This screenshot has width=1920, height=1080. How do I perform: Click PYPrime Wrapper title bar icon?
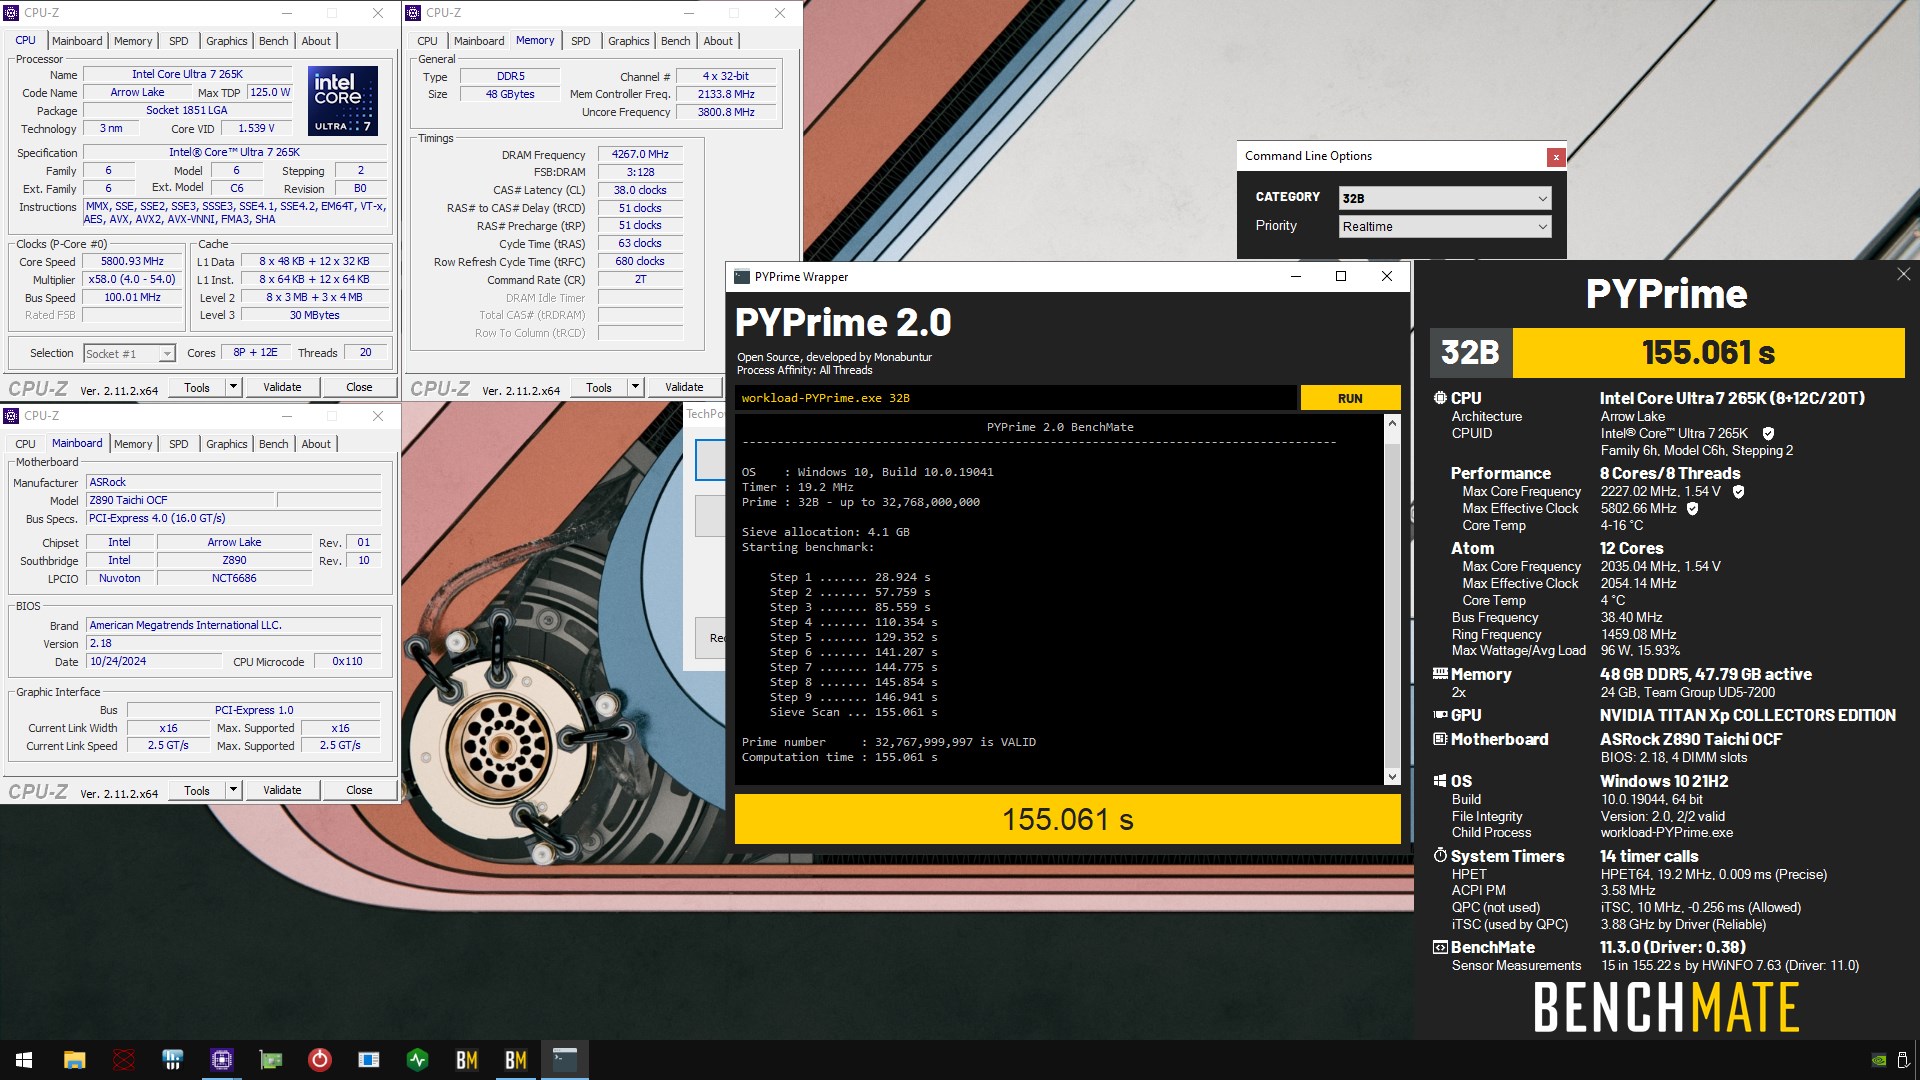click(742, 277)
